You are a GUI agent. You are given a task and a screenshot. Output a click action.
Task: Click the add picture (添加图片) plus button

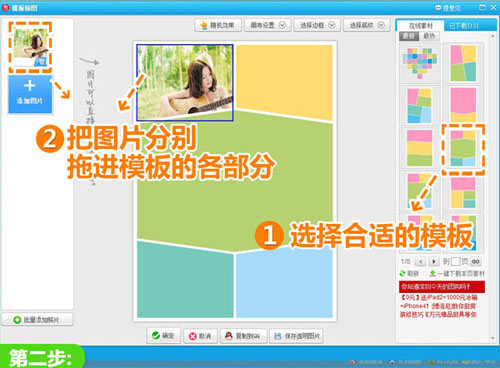[x=30, y=94]
